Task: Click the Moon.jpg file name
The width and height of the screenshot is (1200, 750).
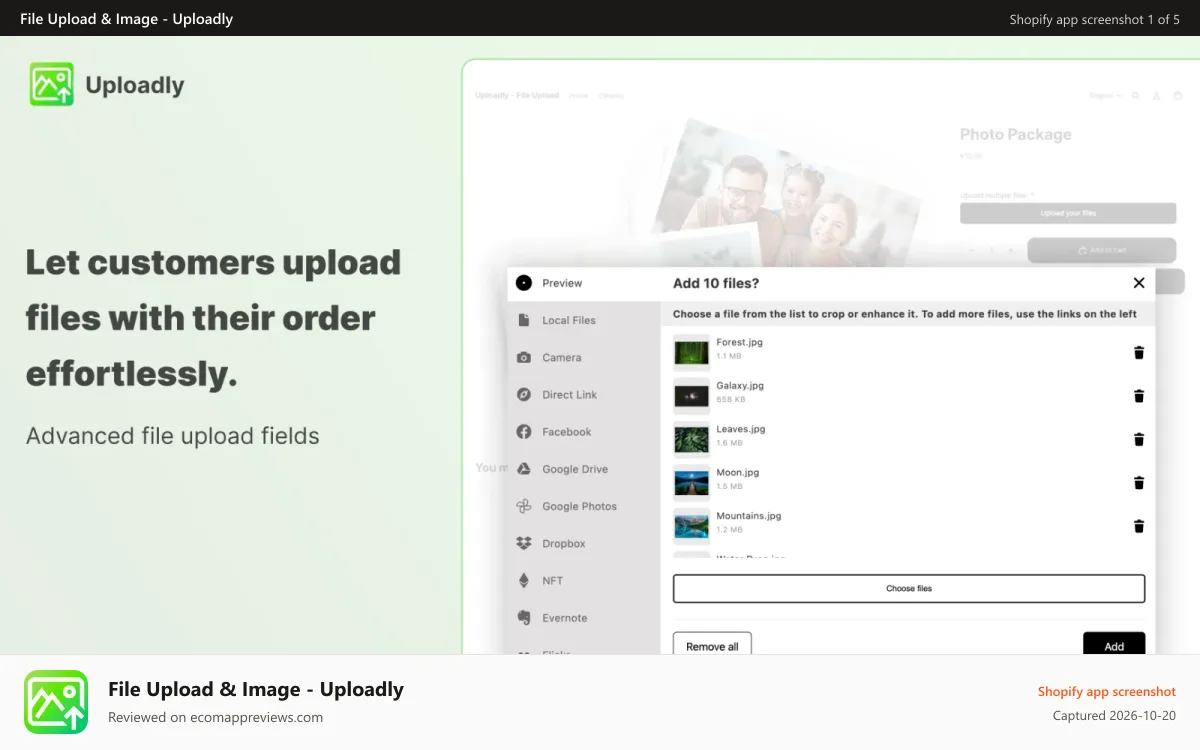Action: [x=738, y=472]
